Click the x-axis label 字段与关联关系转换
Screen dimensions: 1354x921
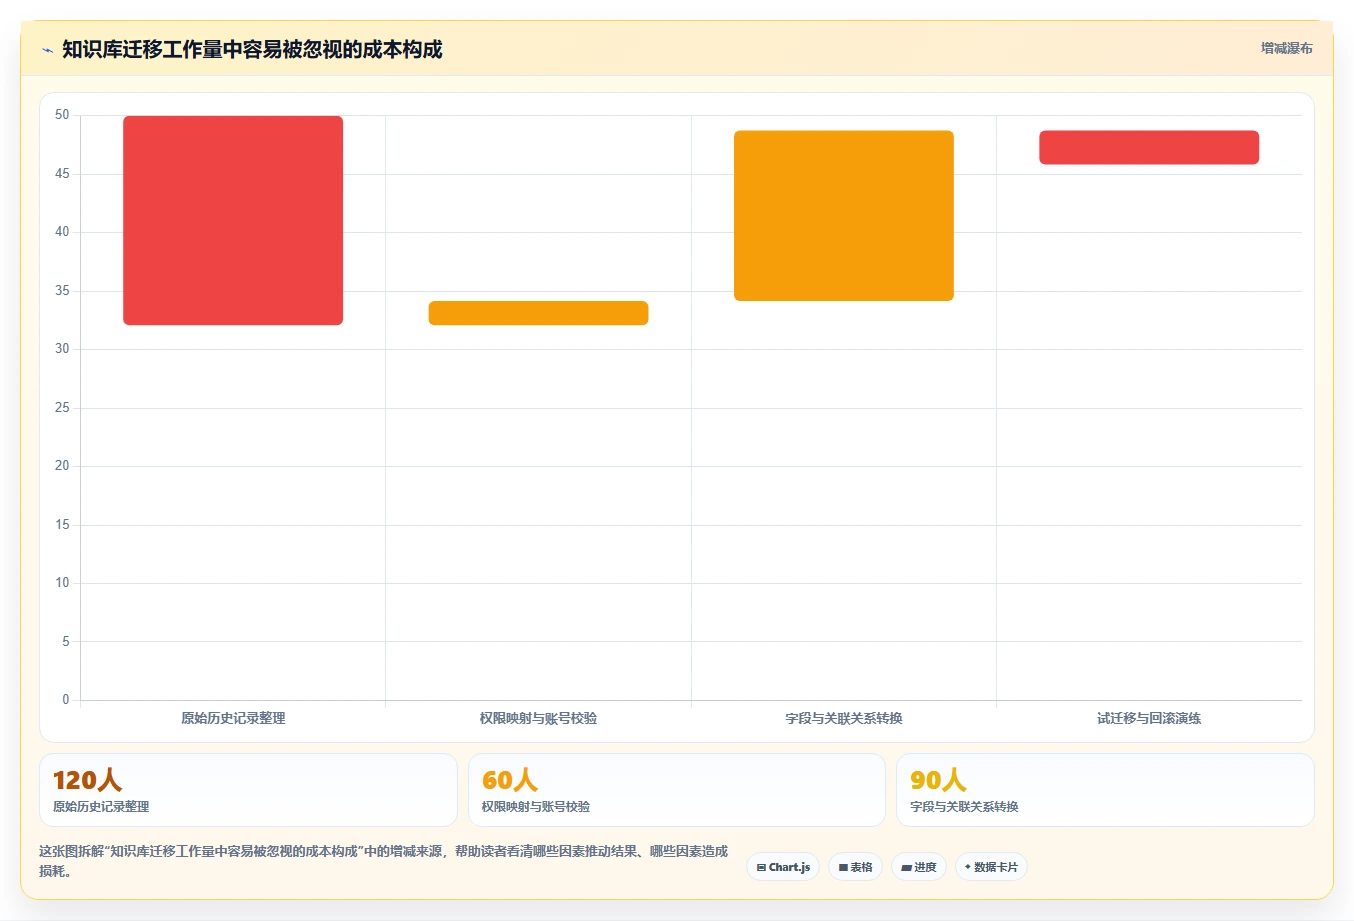[x=844, y=718]
